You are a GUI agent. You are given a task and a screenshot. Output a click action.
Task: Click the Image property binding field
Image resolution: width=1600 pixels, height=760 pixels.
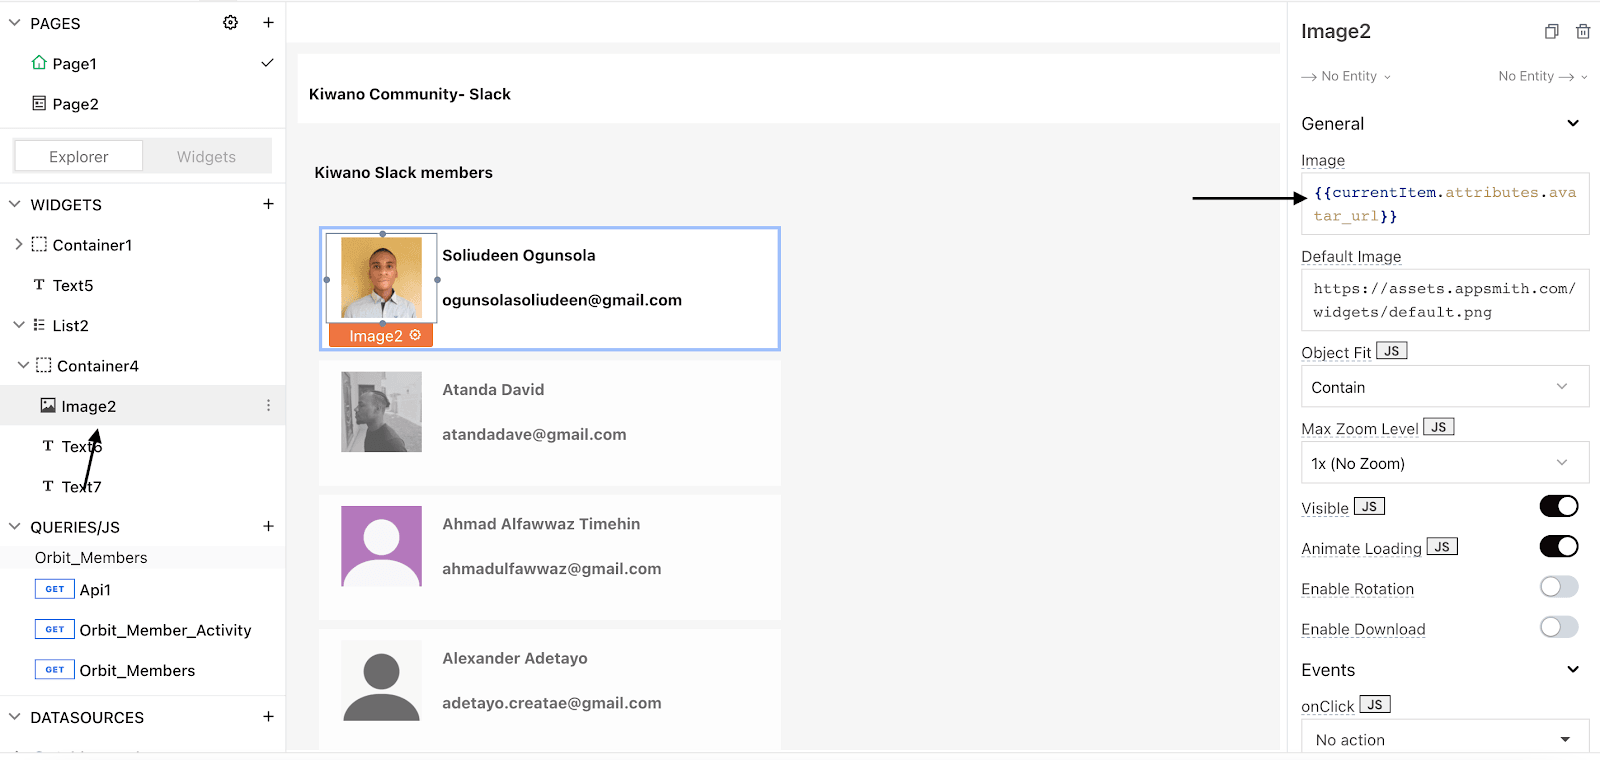click(1444, 204)
